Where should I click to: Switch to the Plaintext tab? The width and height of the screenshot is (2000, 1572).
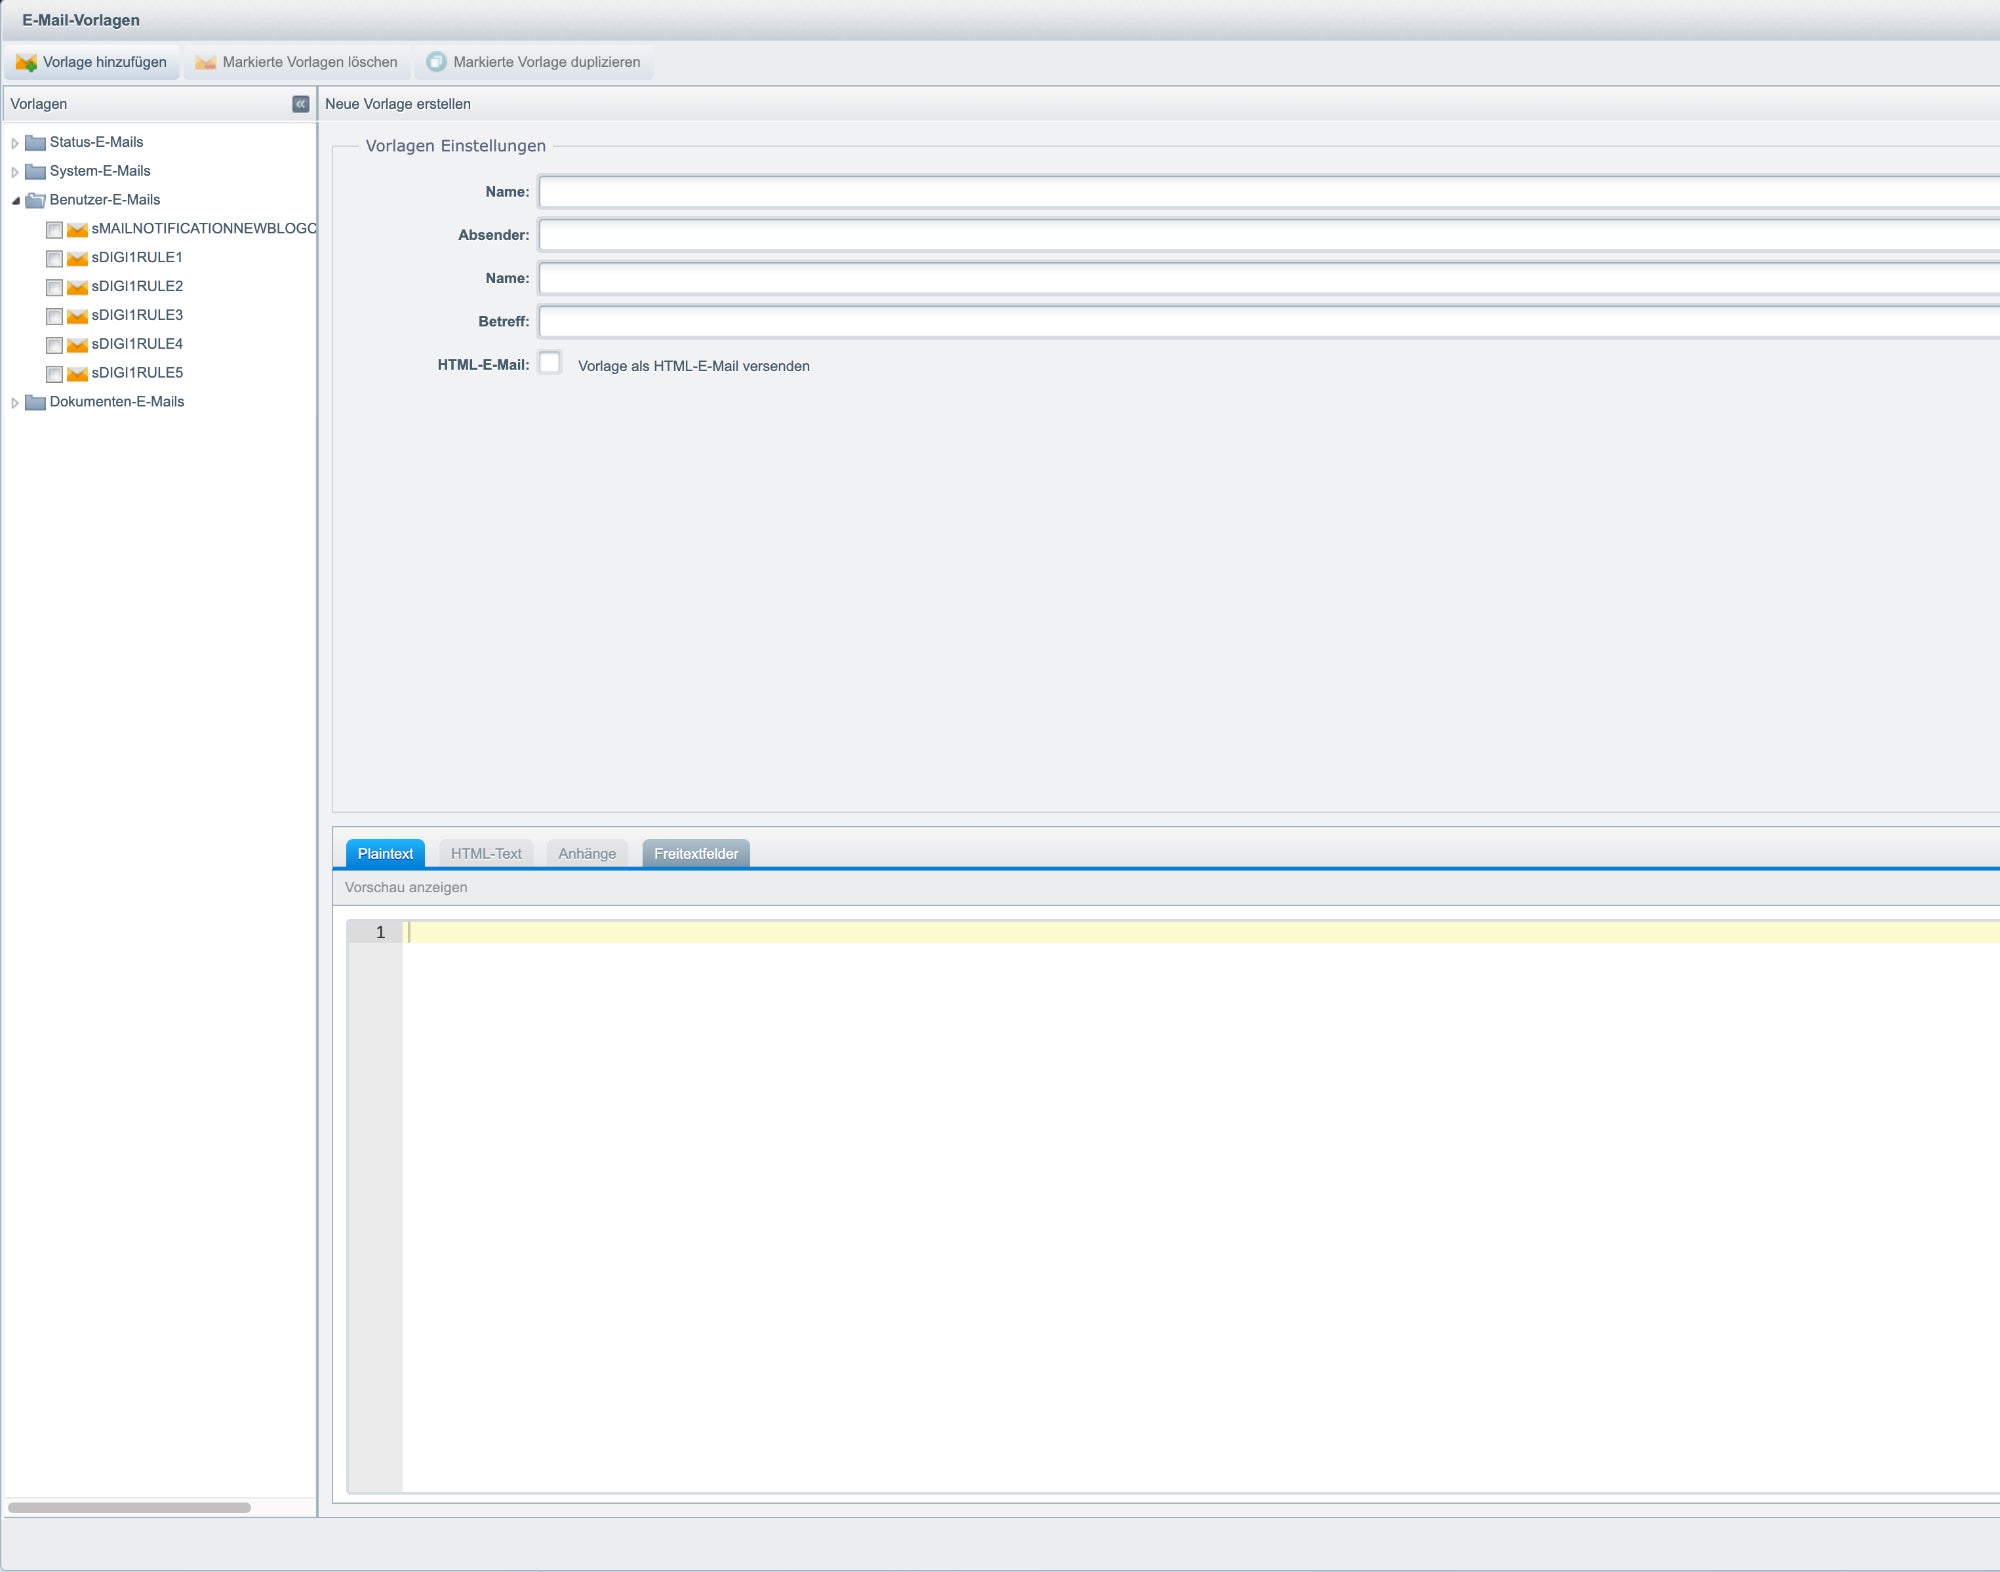tap(385, 853)
